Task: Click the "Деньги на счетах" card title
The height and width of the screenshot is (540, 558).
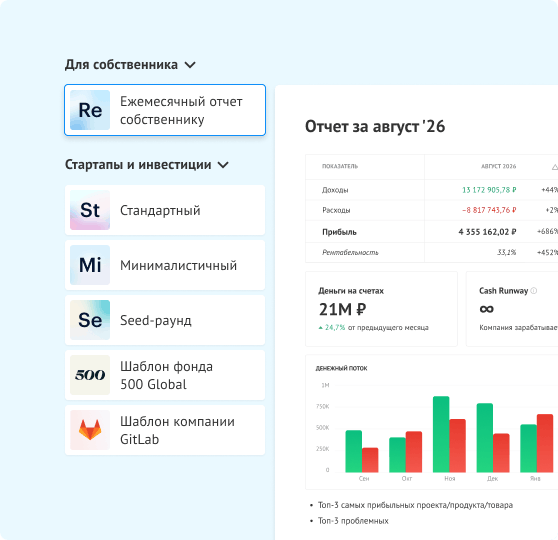Action: pyautogui.click(x=351, y=291)
